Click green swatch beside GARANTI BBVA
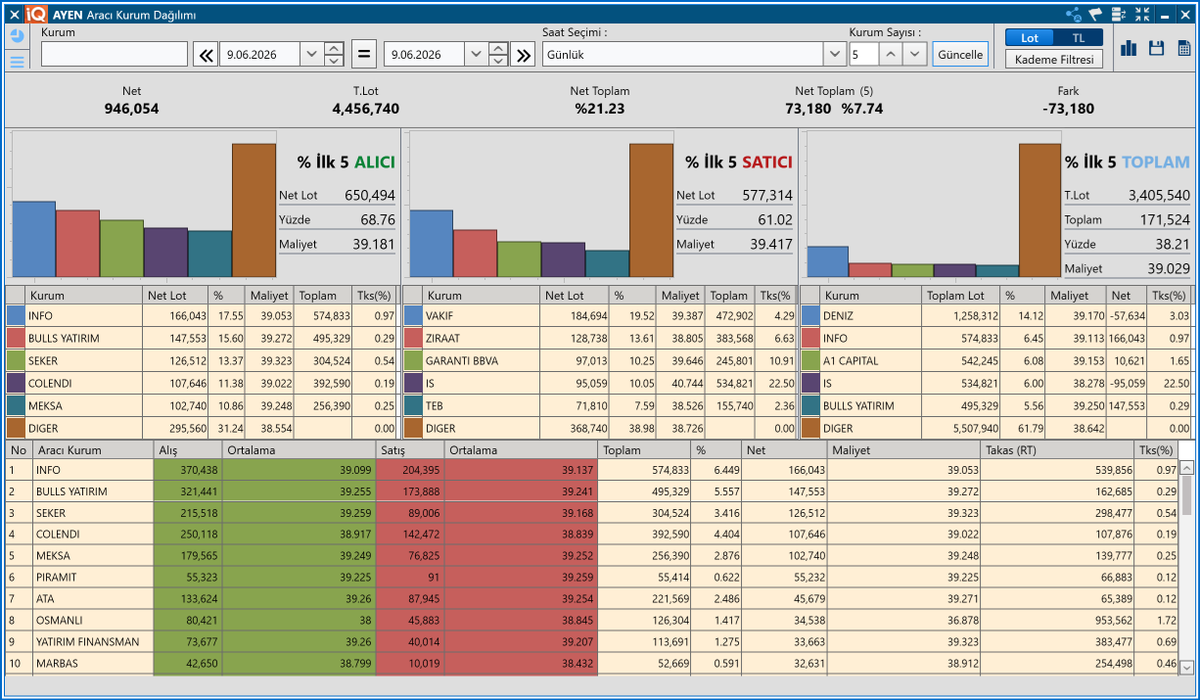Image resolution: width=1200 pixels, height=700 pixels. 413,361
